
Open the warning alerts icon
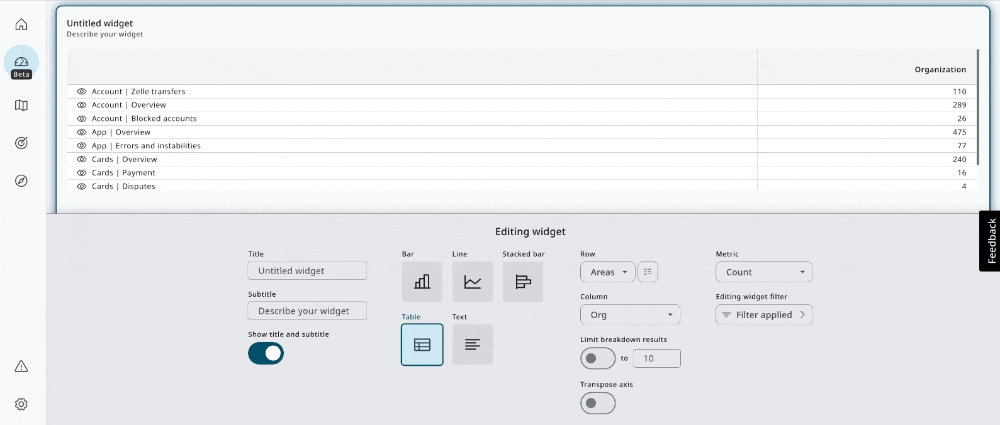[x=21, y=367]
